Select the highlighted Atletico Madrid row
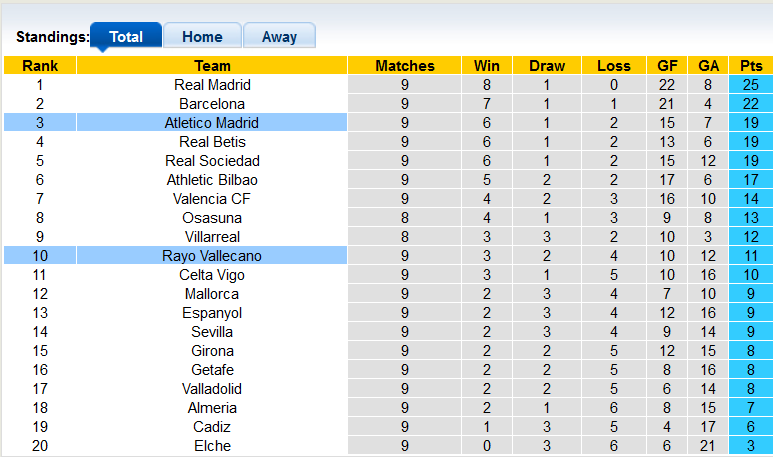 pos(212,123)
